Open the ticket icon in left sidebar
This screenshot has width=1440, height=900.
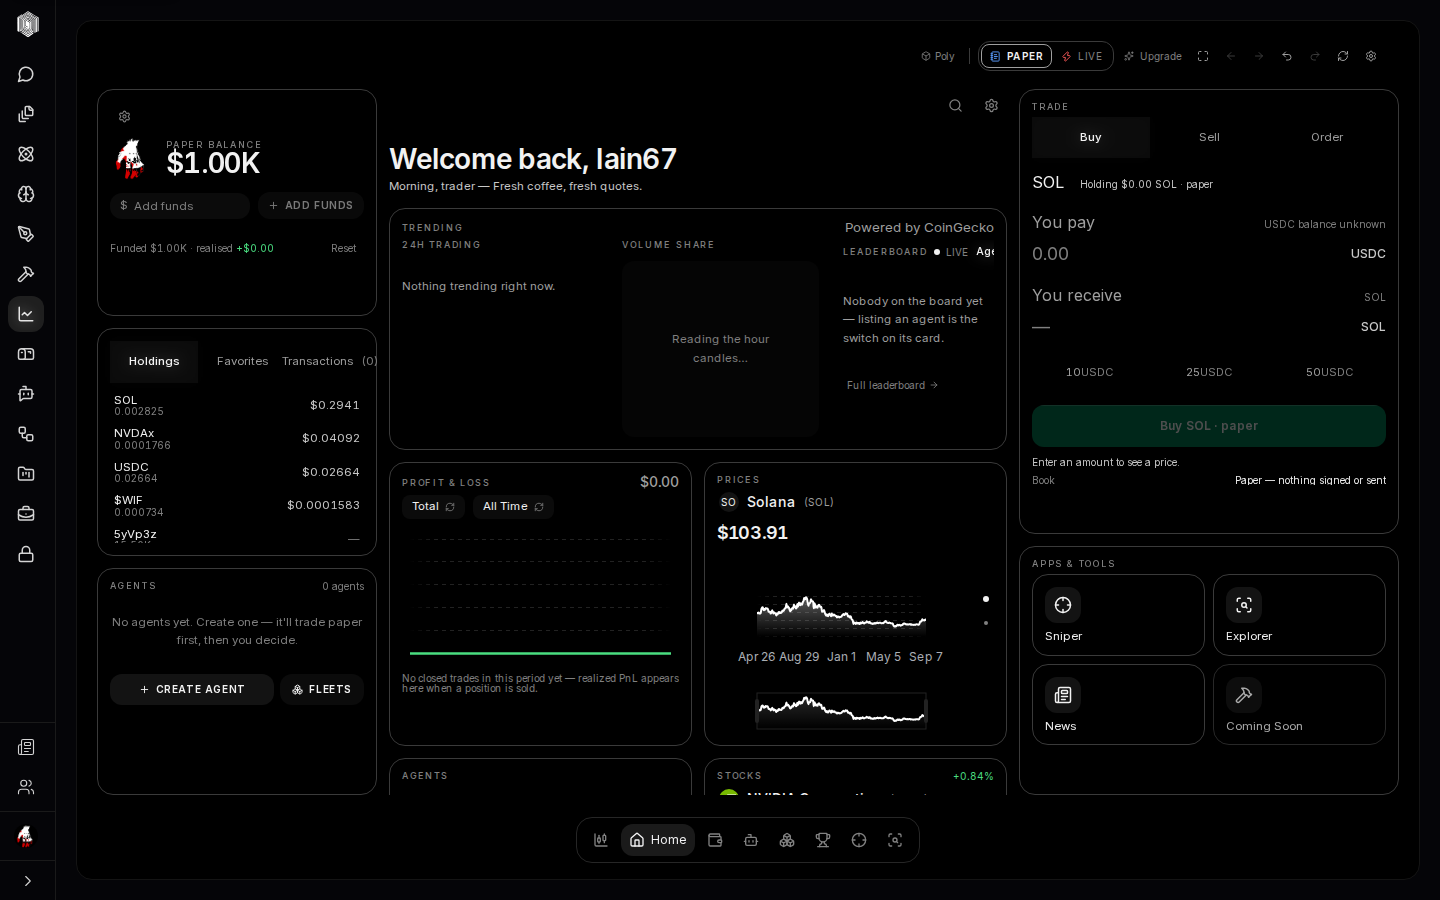[26, 354]
